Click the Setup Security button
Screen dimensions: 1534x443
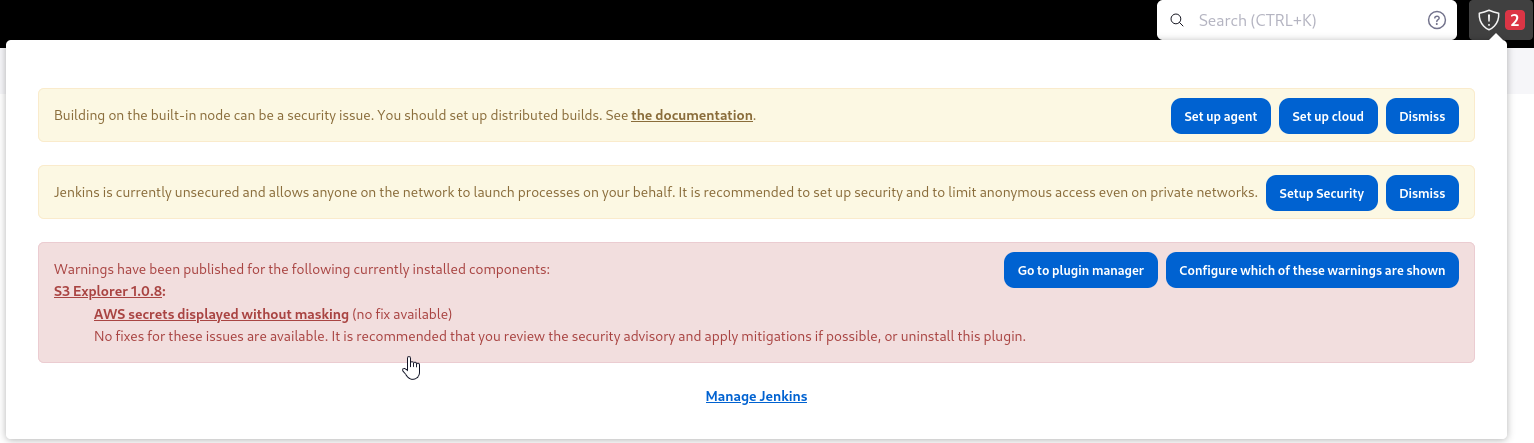(1322, 193)
